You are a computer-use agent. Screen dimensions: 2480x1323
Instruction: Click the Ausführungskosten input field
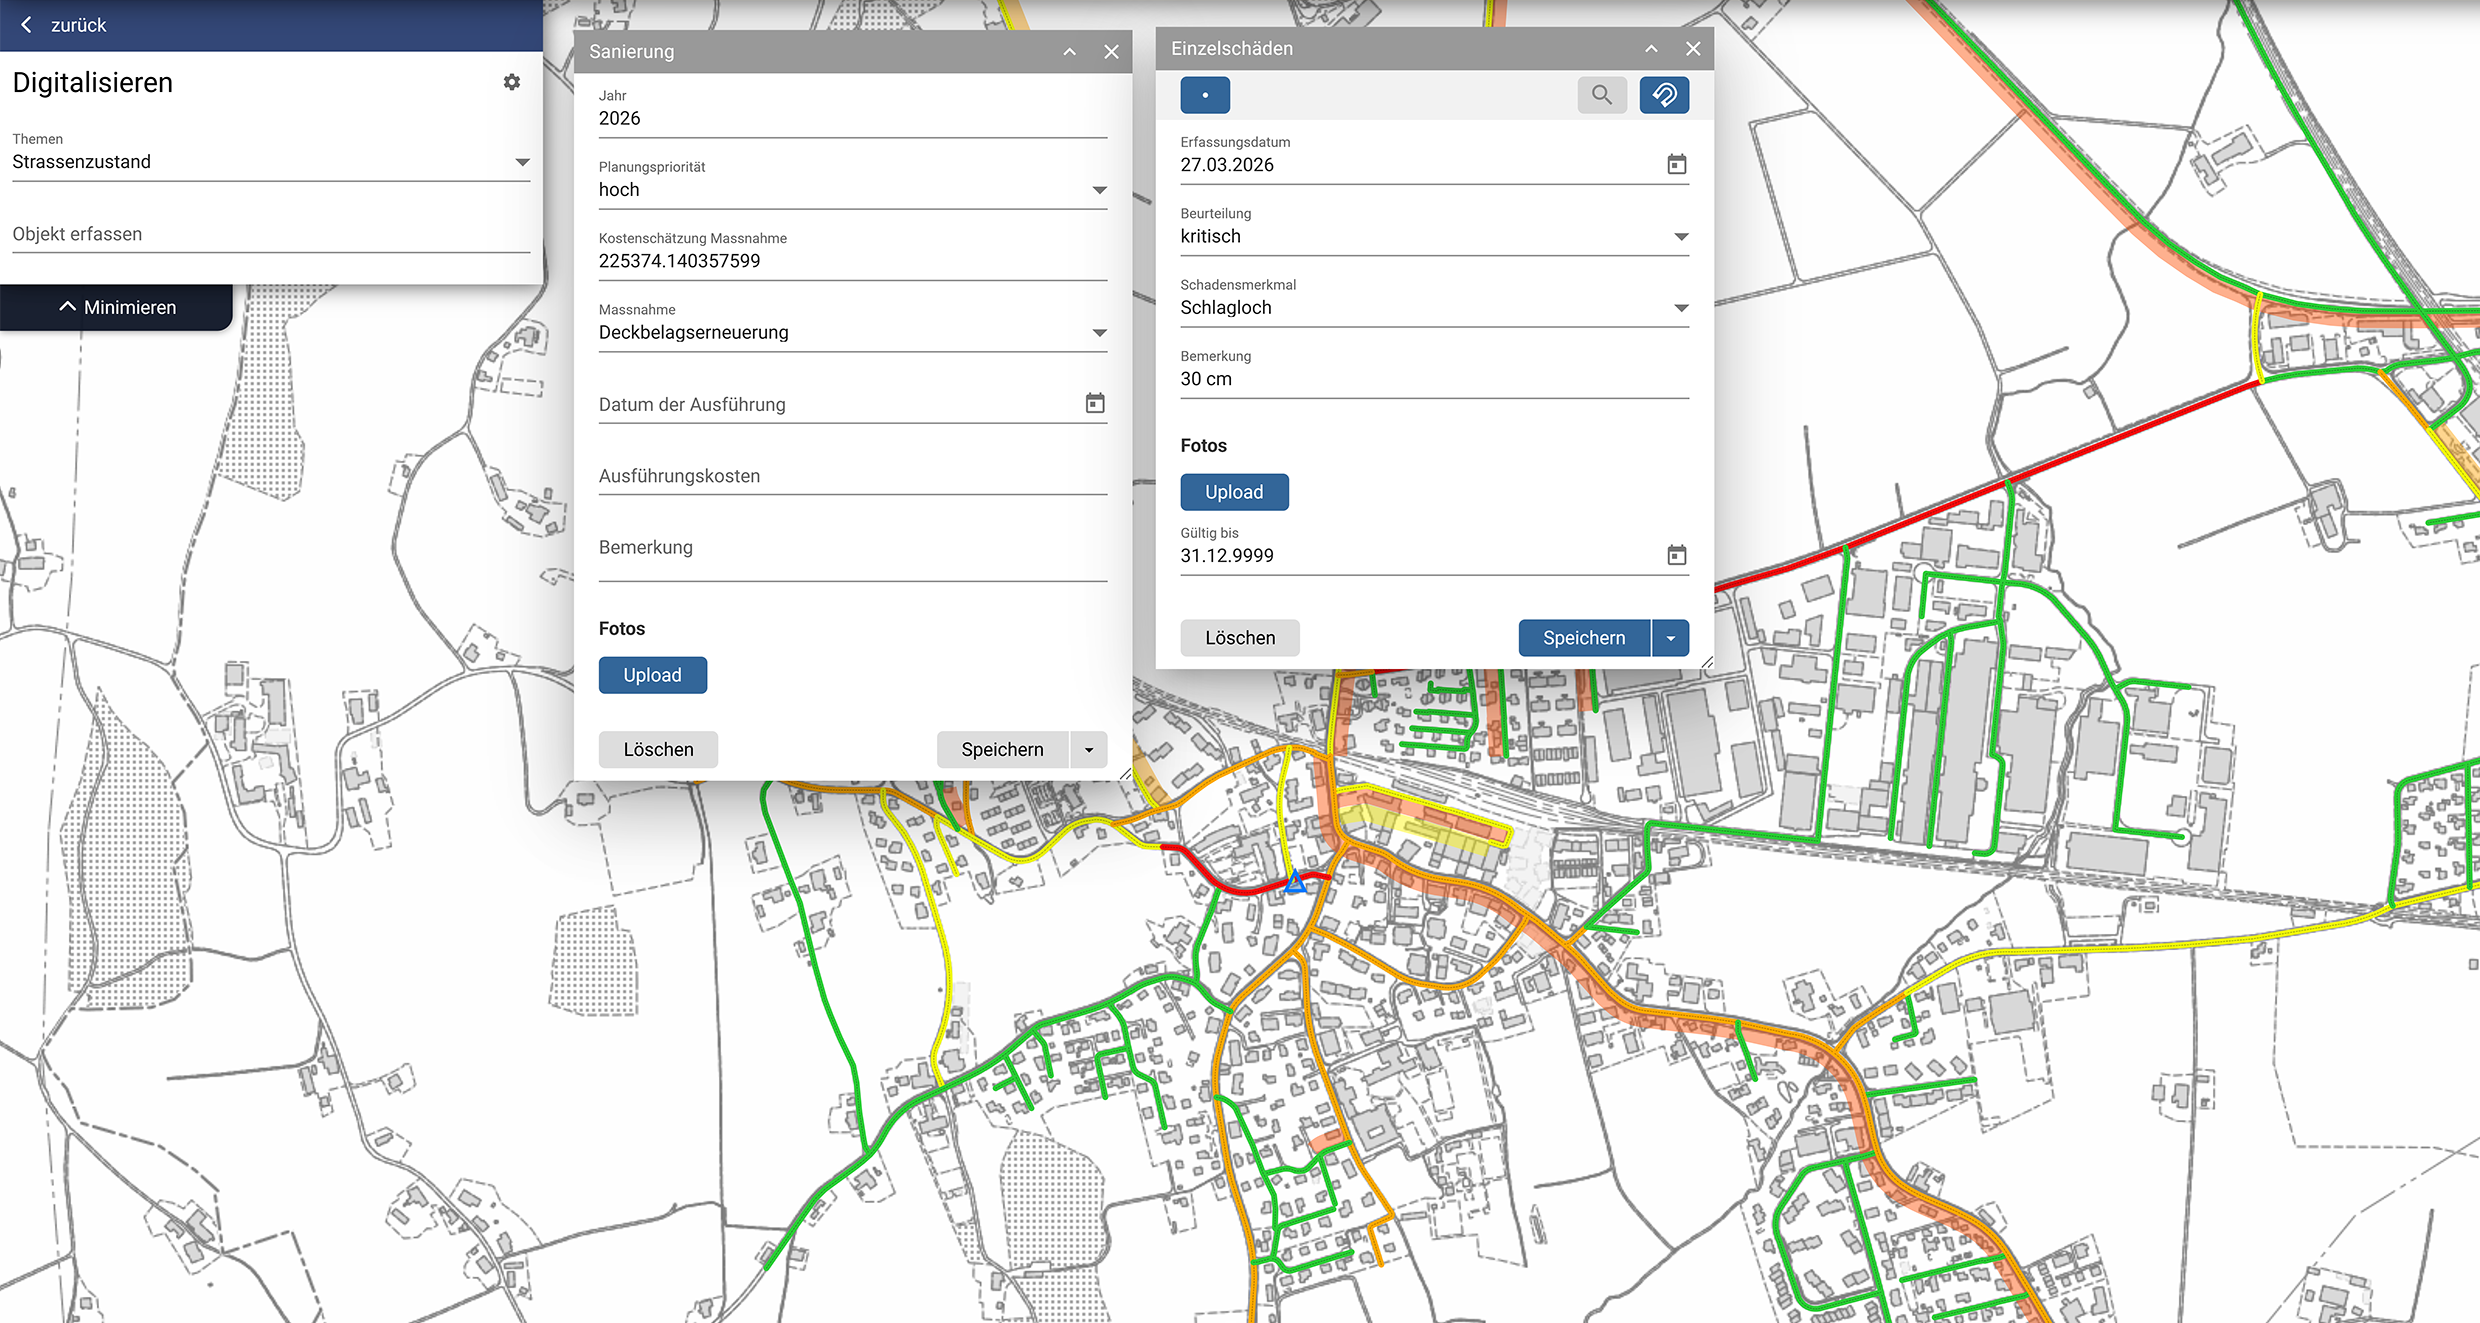(x=852, y=476)
